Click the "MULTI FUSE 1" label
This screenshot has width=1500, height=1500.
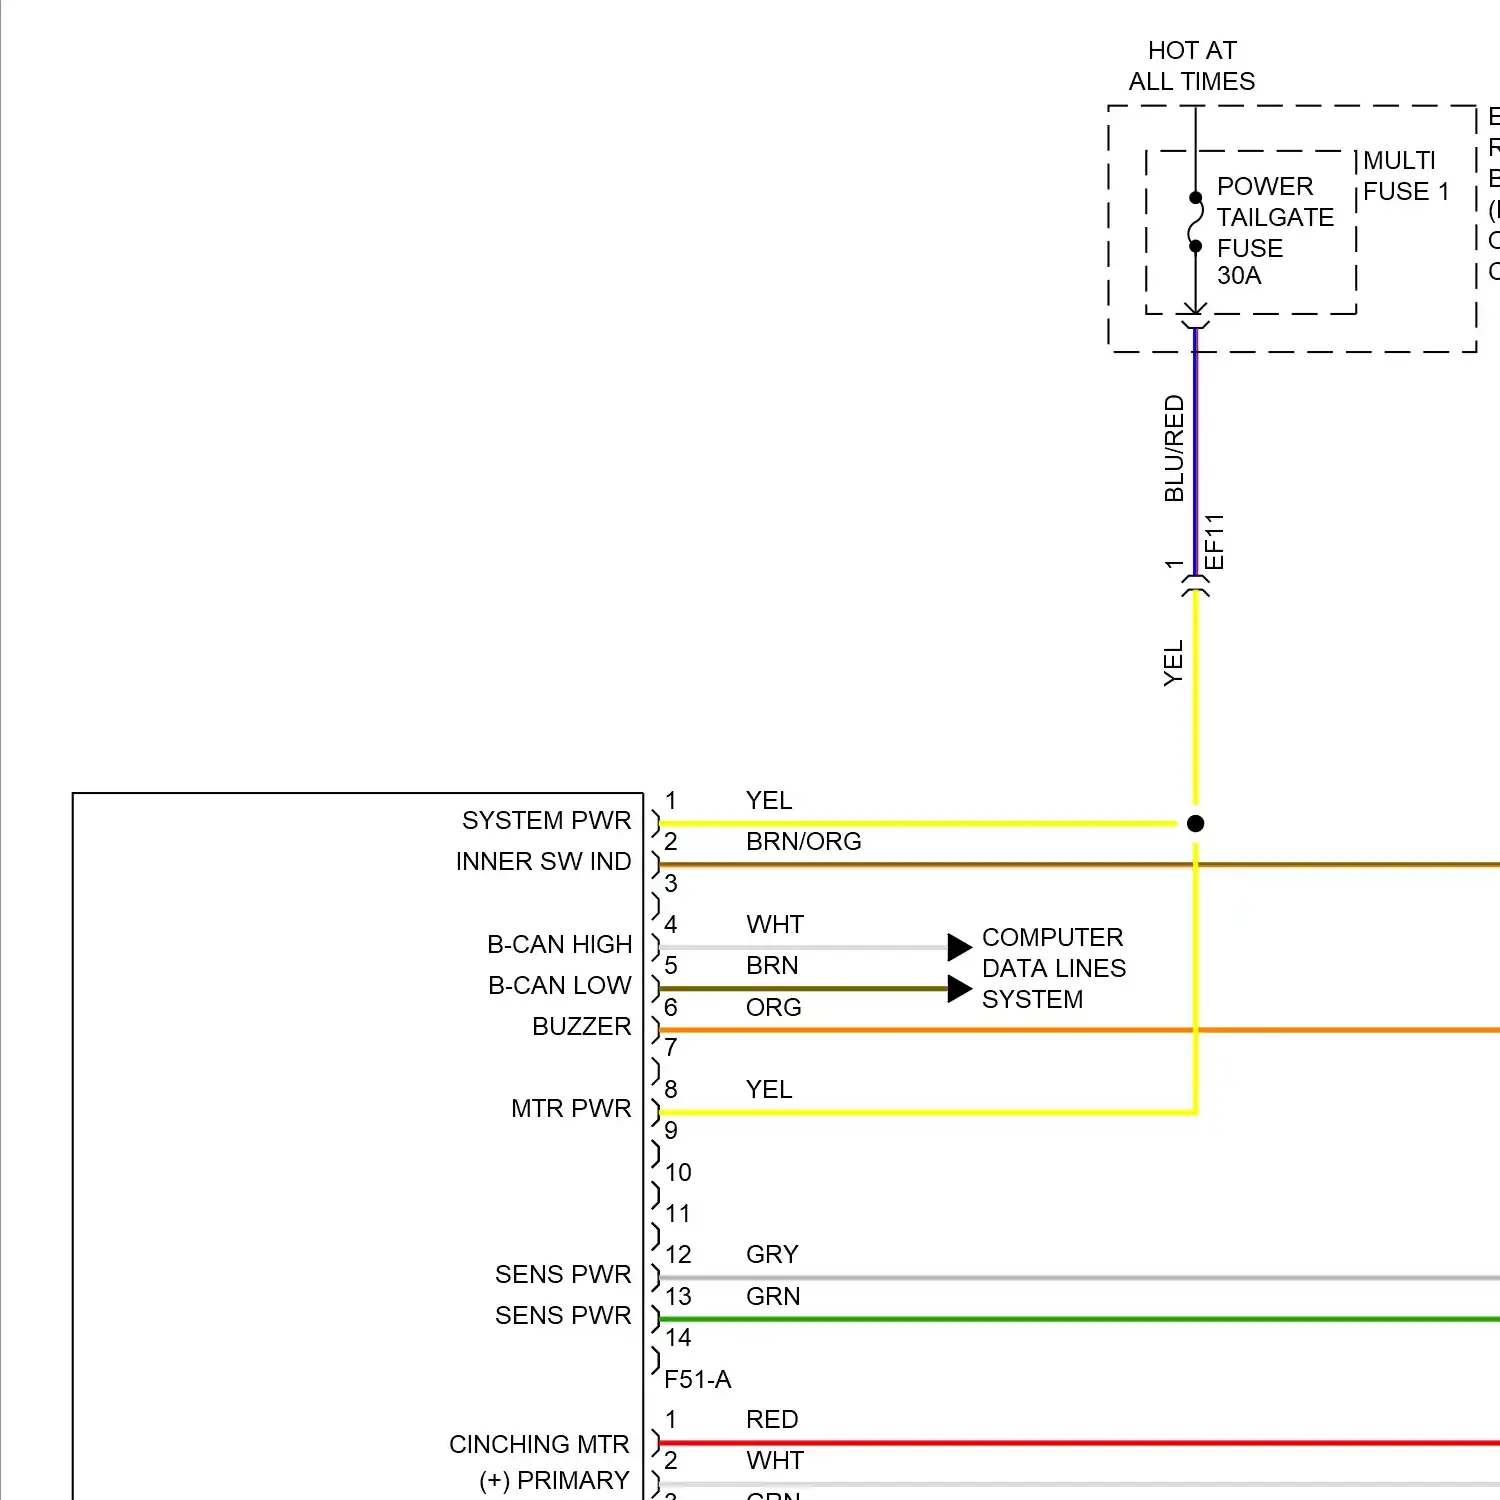[x=1406, y=176]
